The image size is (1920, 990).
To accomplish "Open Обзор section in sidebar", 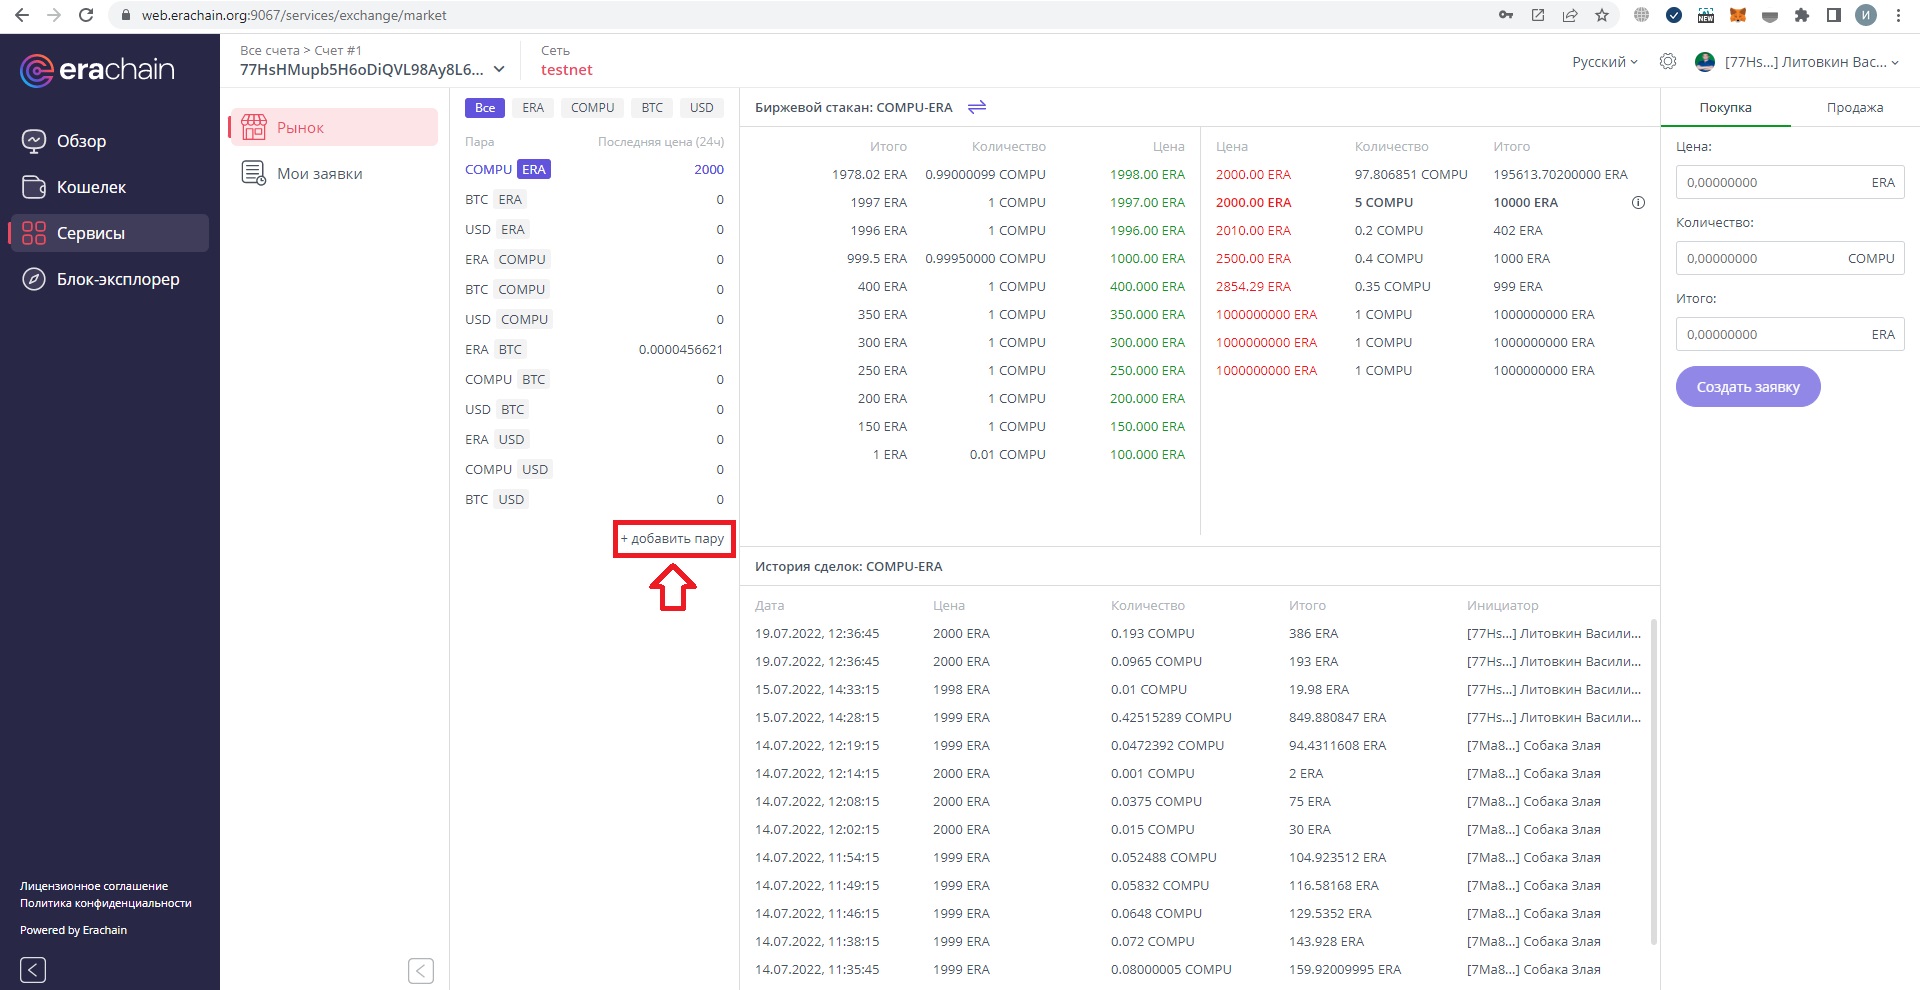I will (81, 141).
